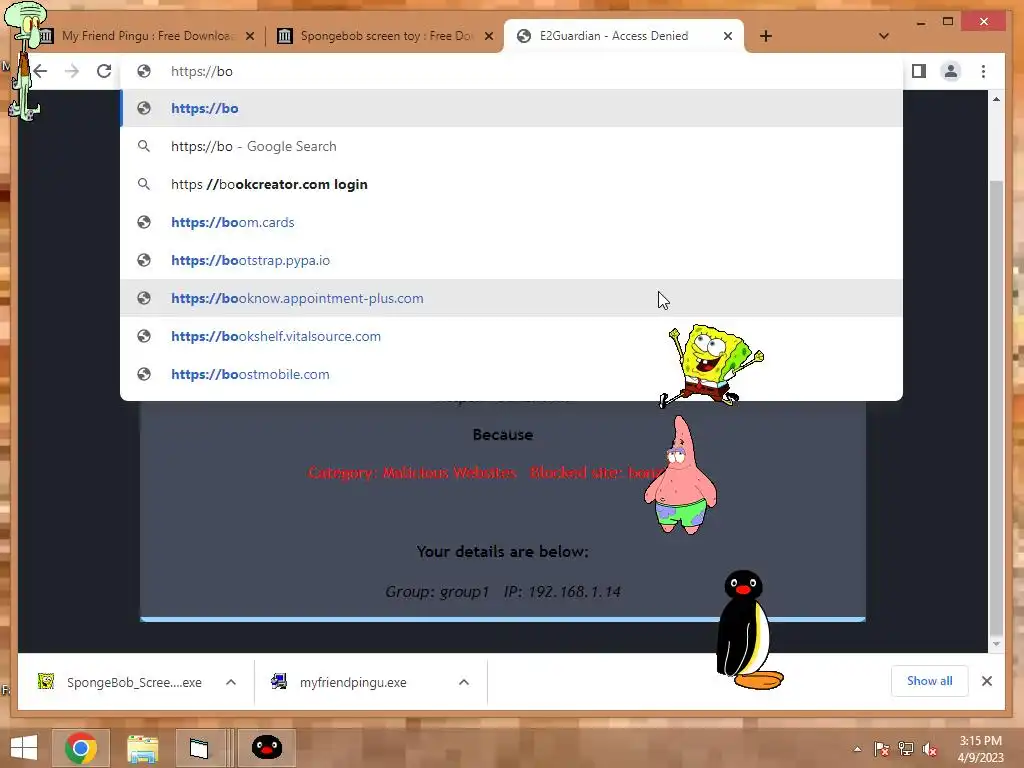This screenshot has height=768, width=1024.
Task: Close the E2Guardian tab
Action: point(728,36)
